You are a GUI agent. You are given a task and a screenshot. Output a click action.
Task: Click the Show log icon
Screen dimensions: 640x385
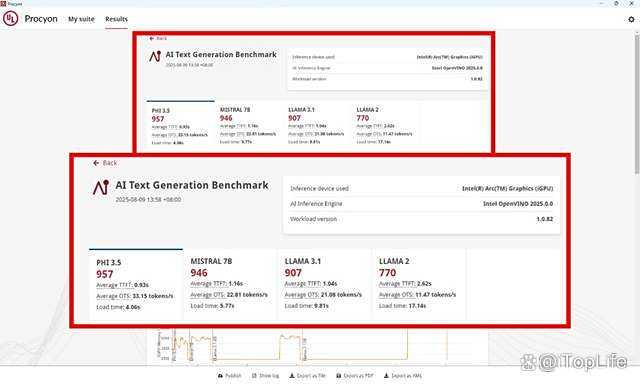point(254,376)
